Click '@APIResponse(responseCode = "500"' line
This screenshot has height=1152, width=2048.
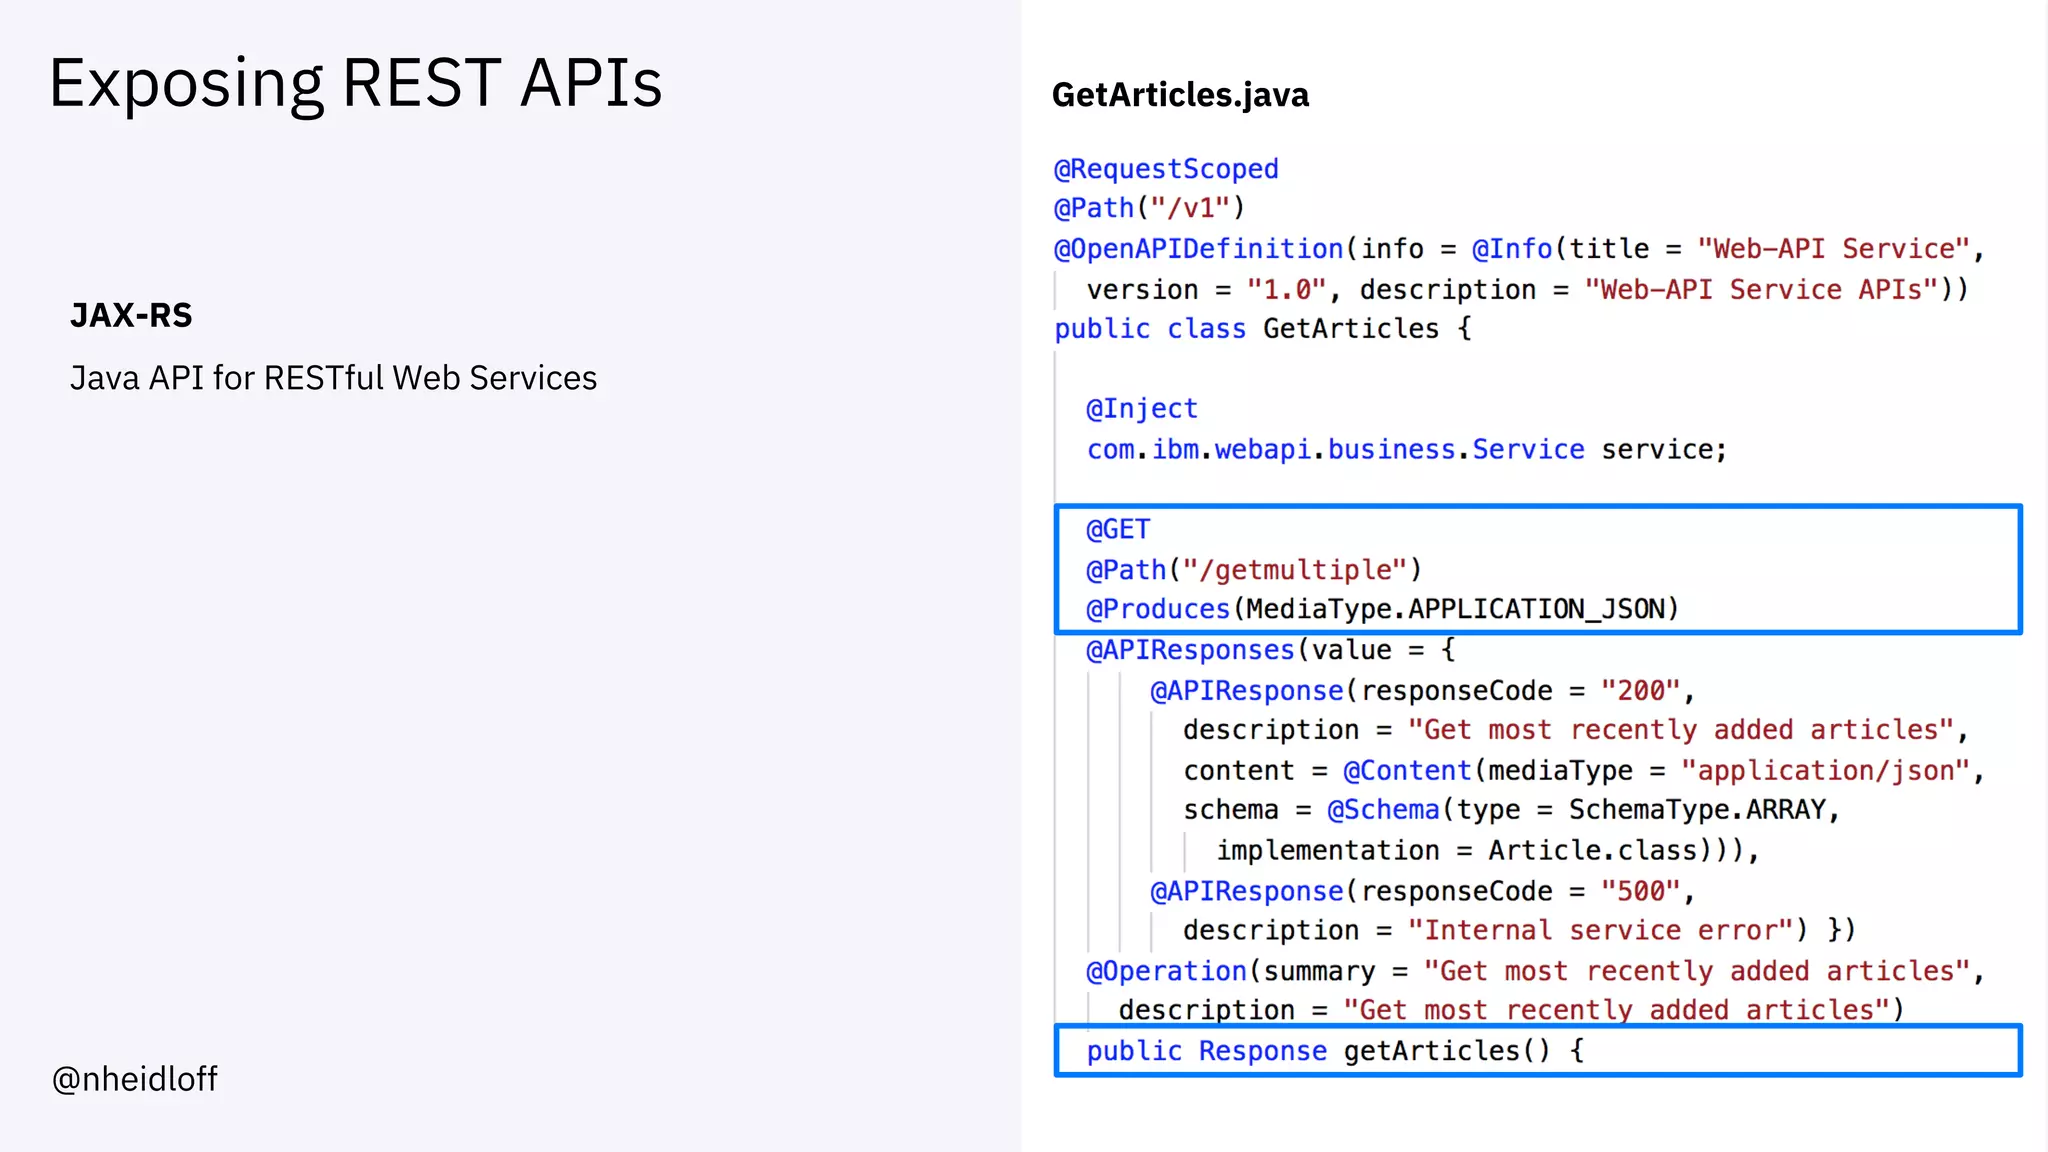tap(1423, 891)
